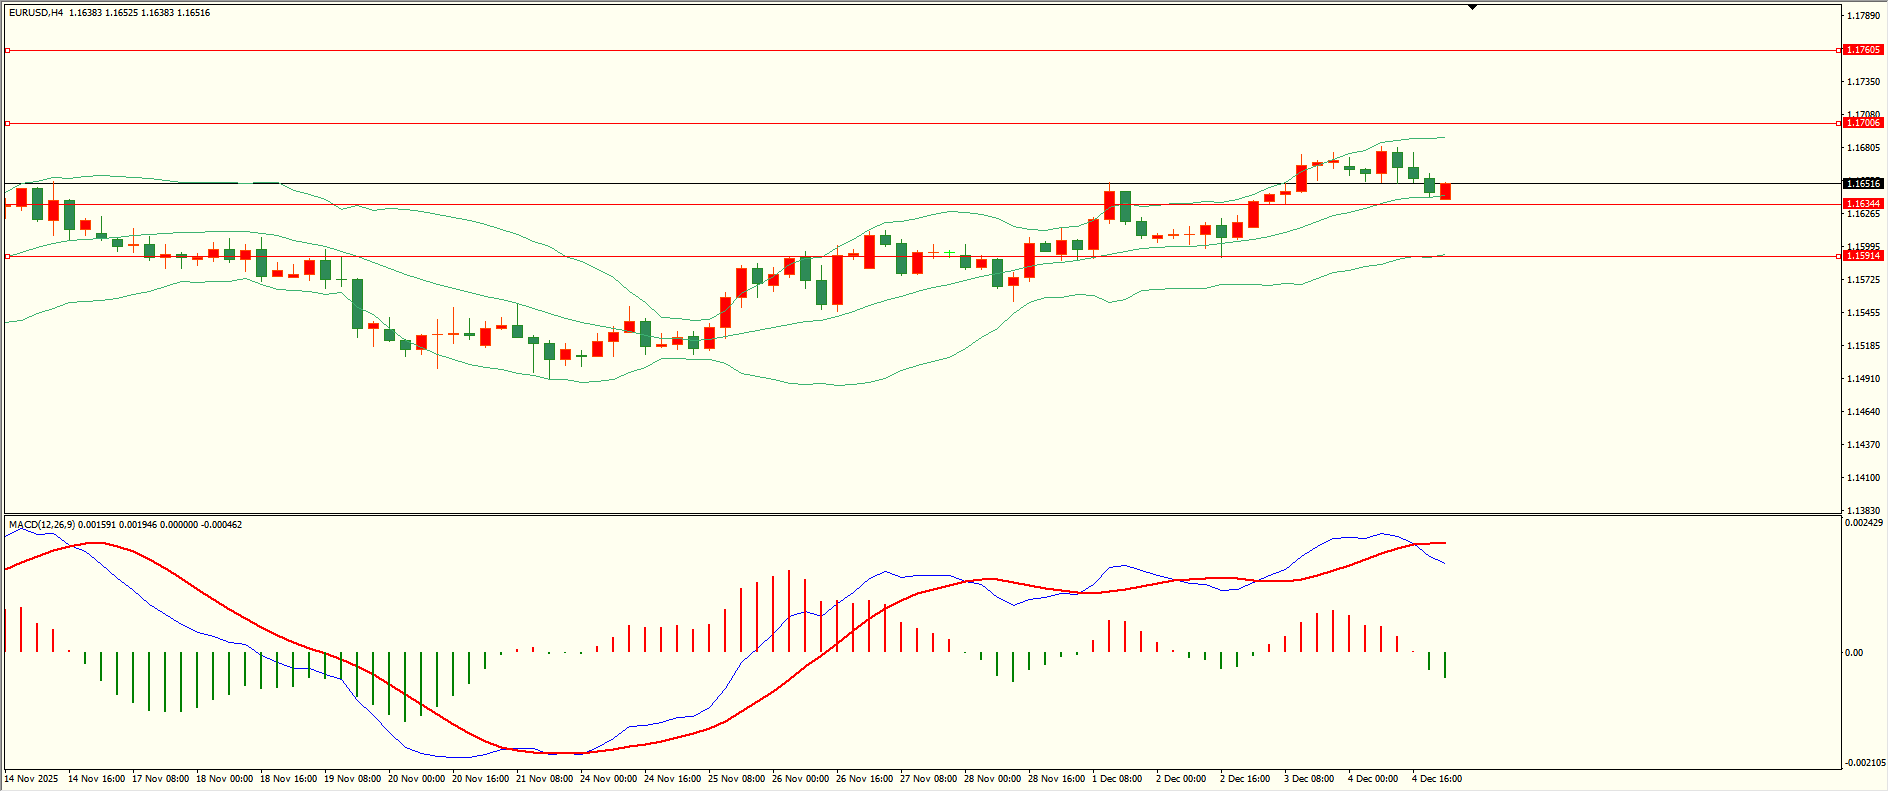Click the 25 Nov 08:00 time axis label
Image resolution: width=1889 pixels, height=792 pixels.
tap(736, 779)
